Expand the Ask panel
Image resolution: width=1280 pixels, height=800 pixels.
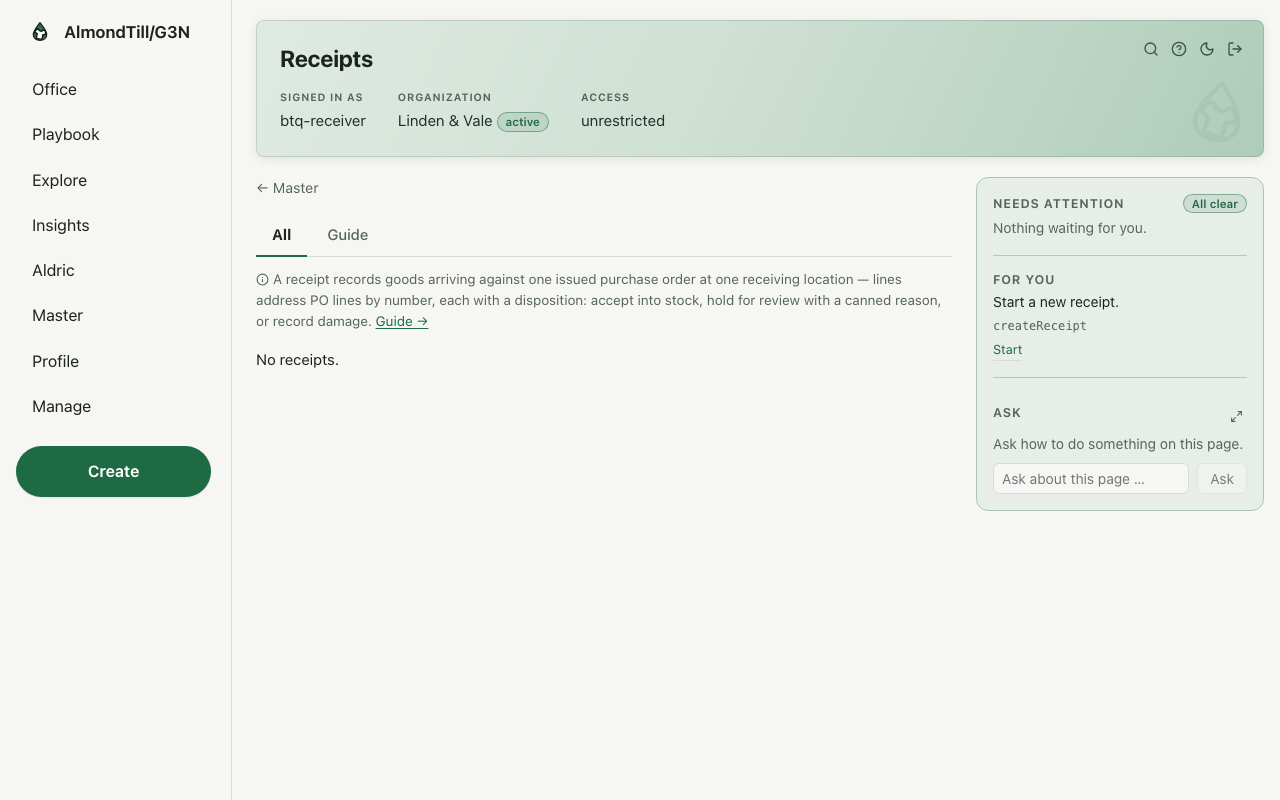1236,416
